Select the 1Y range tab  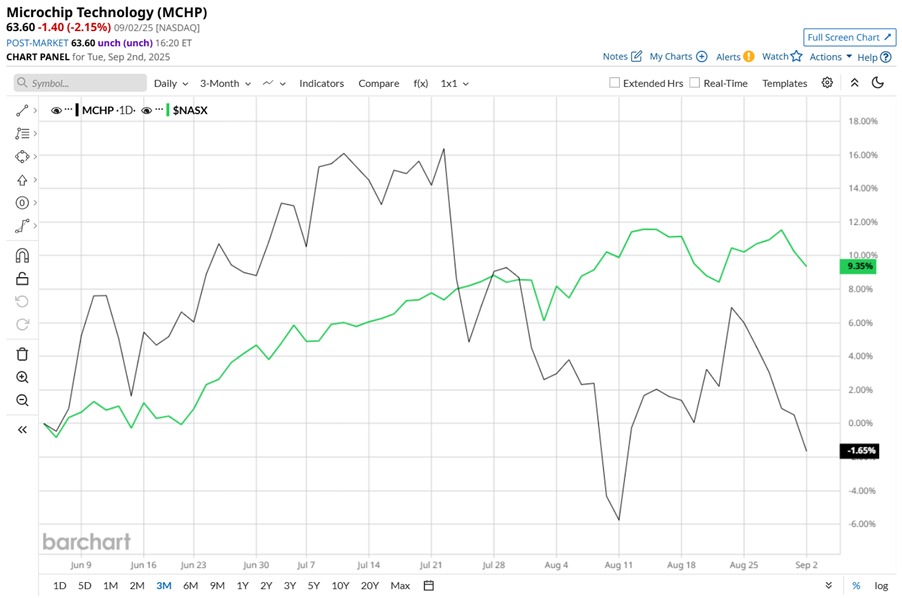[x=242, y=585]
